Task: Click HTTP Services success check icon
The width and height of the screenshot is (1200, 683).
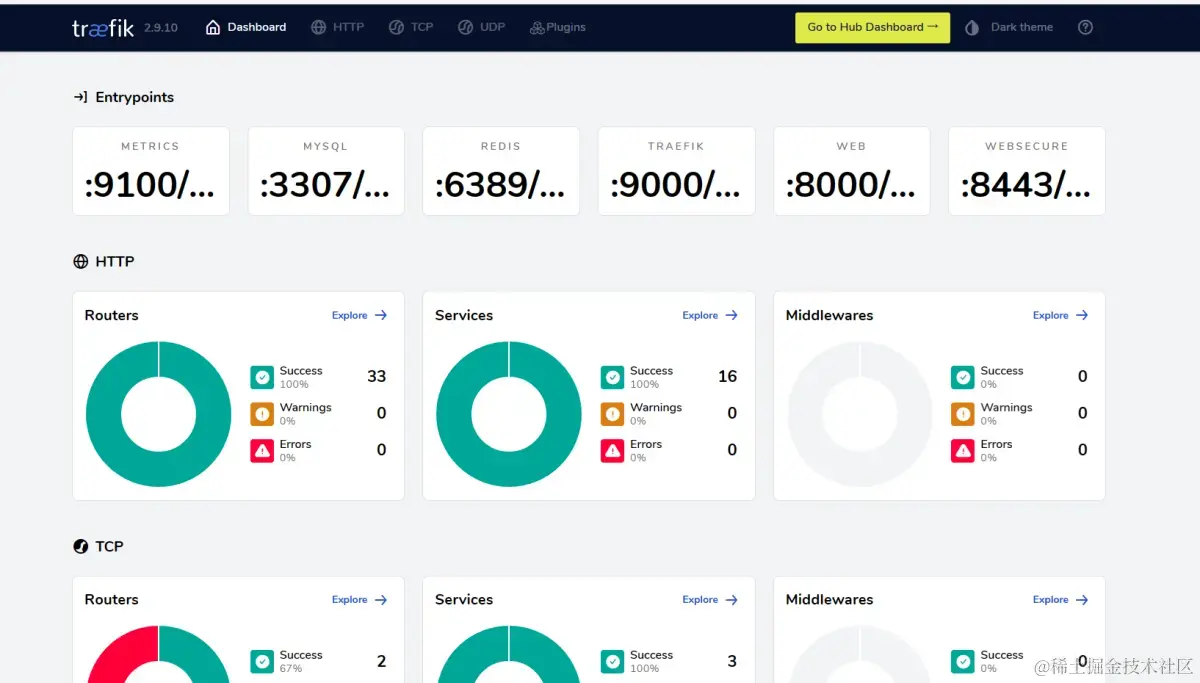Action: pyautogui.click(x=612, y=377)
